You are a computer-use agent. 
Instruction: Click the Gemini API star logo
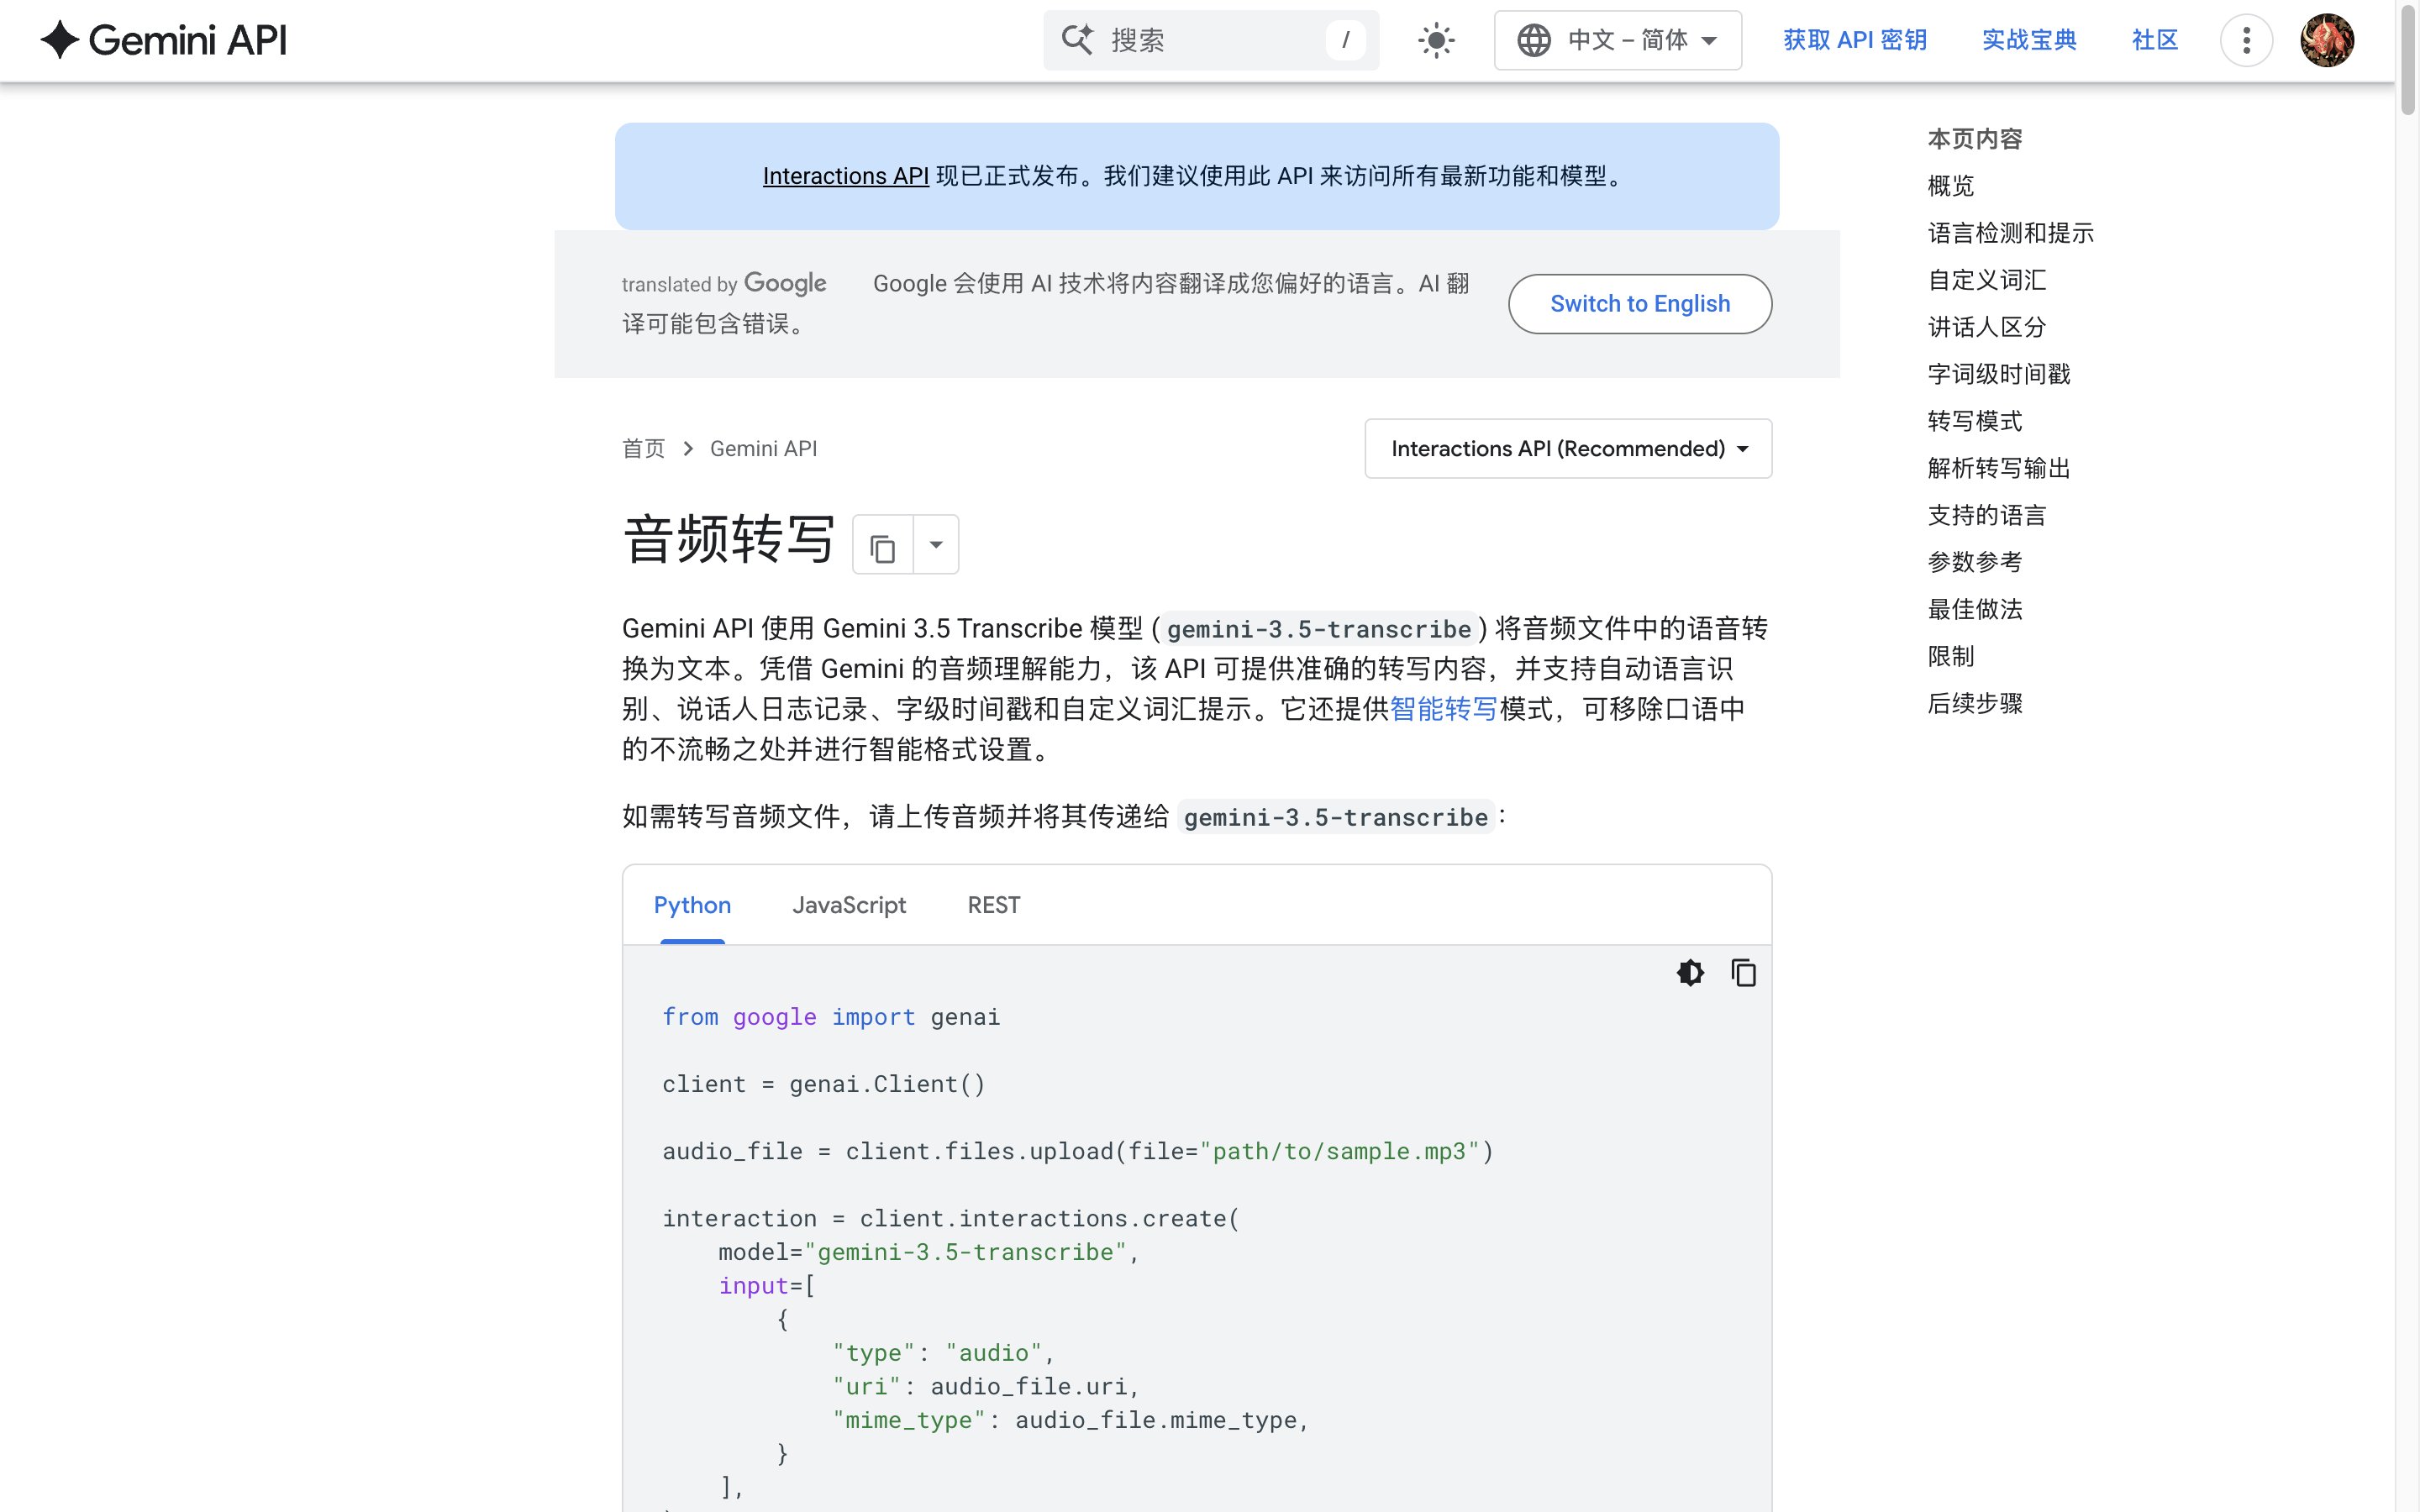(x=60, y=40)
